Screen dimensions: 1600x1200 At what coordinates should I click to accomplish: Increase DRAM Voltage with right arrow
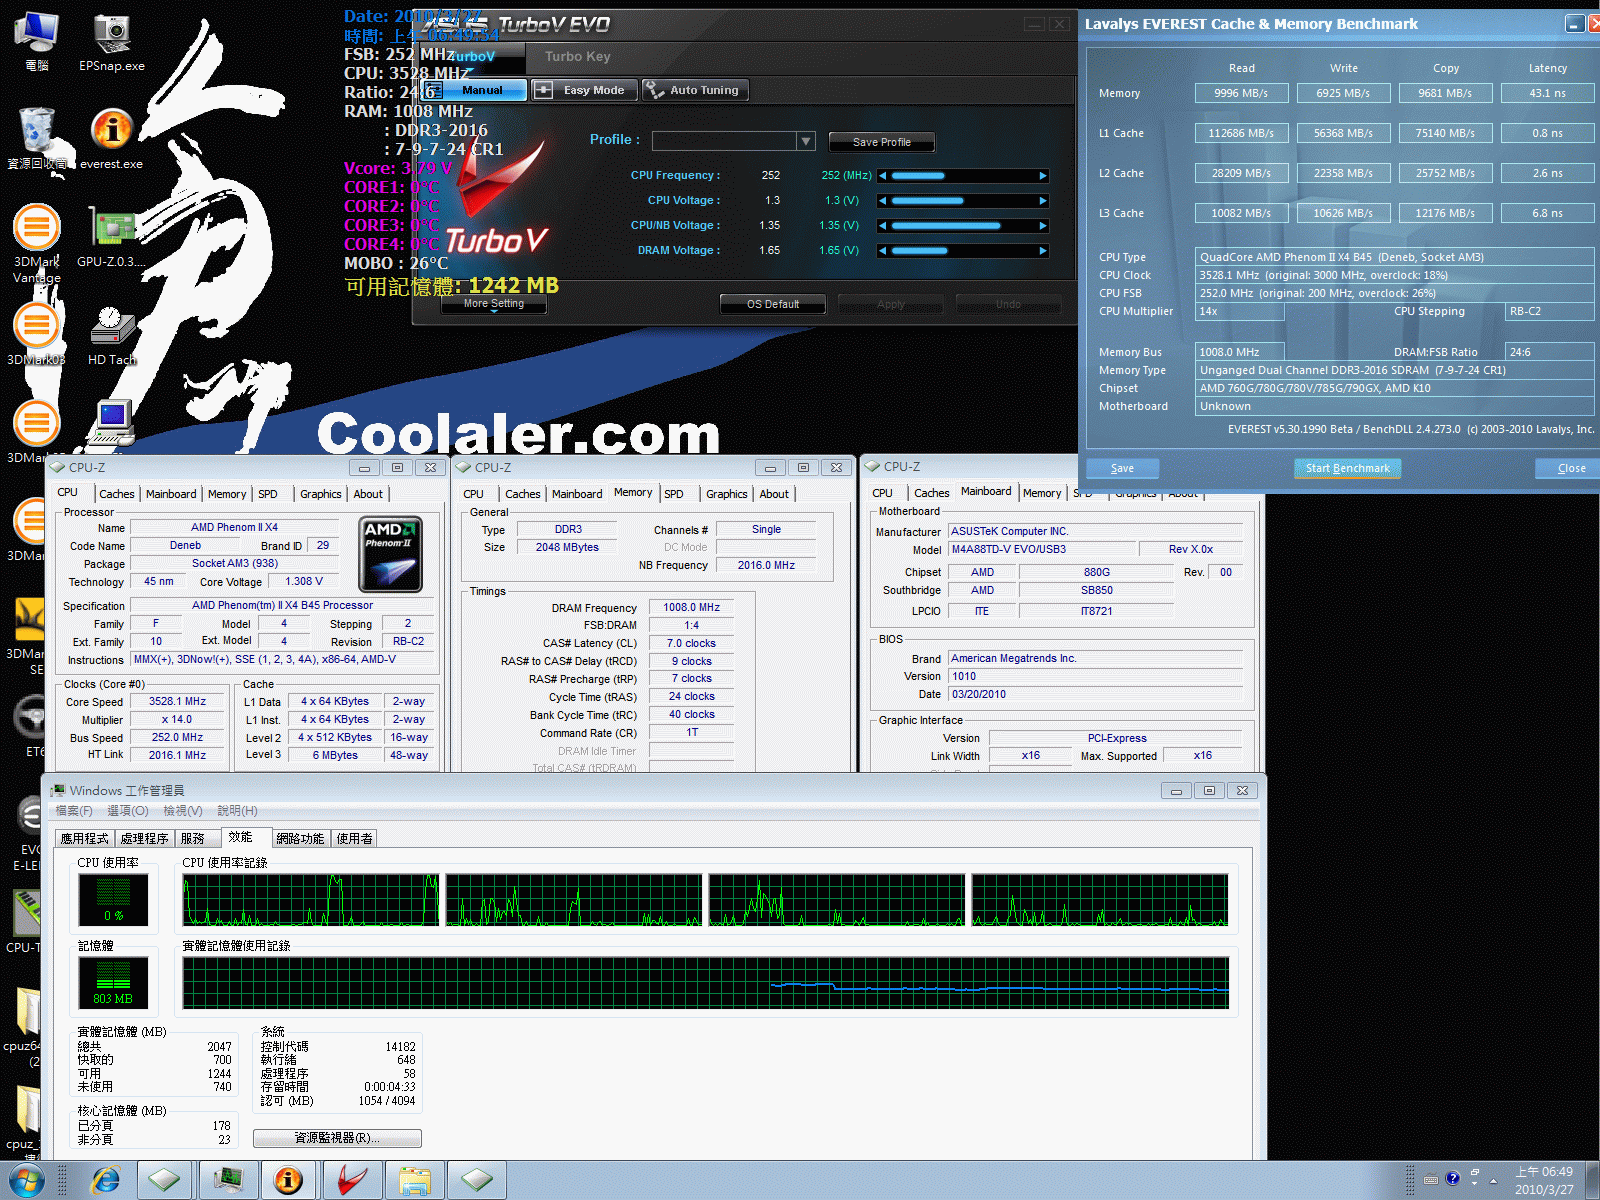point(1043,250)
